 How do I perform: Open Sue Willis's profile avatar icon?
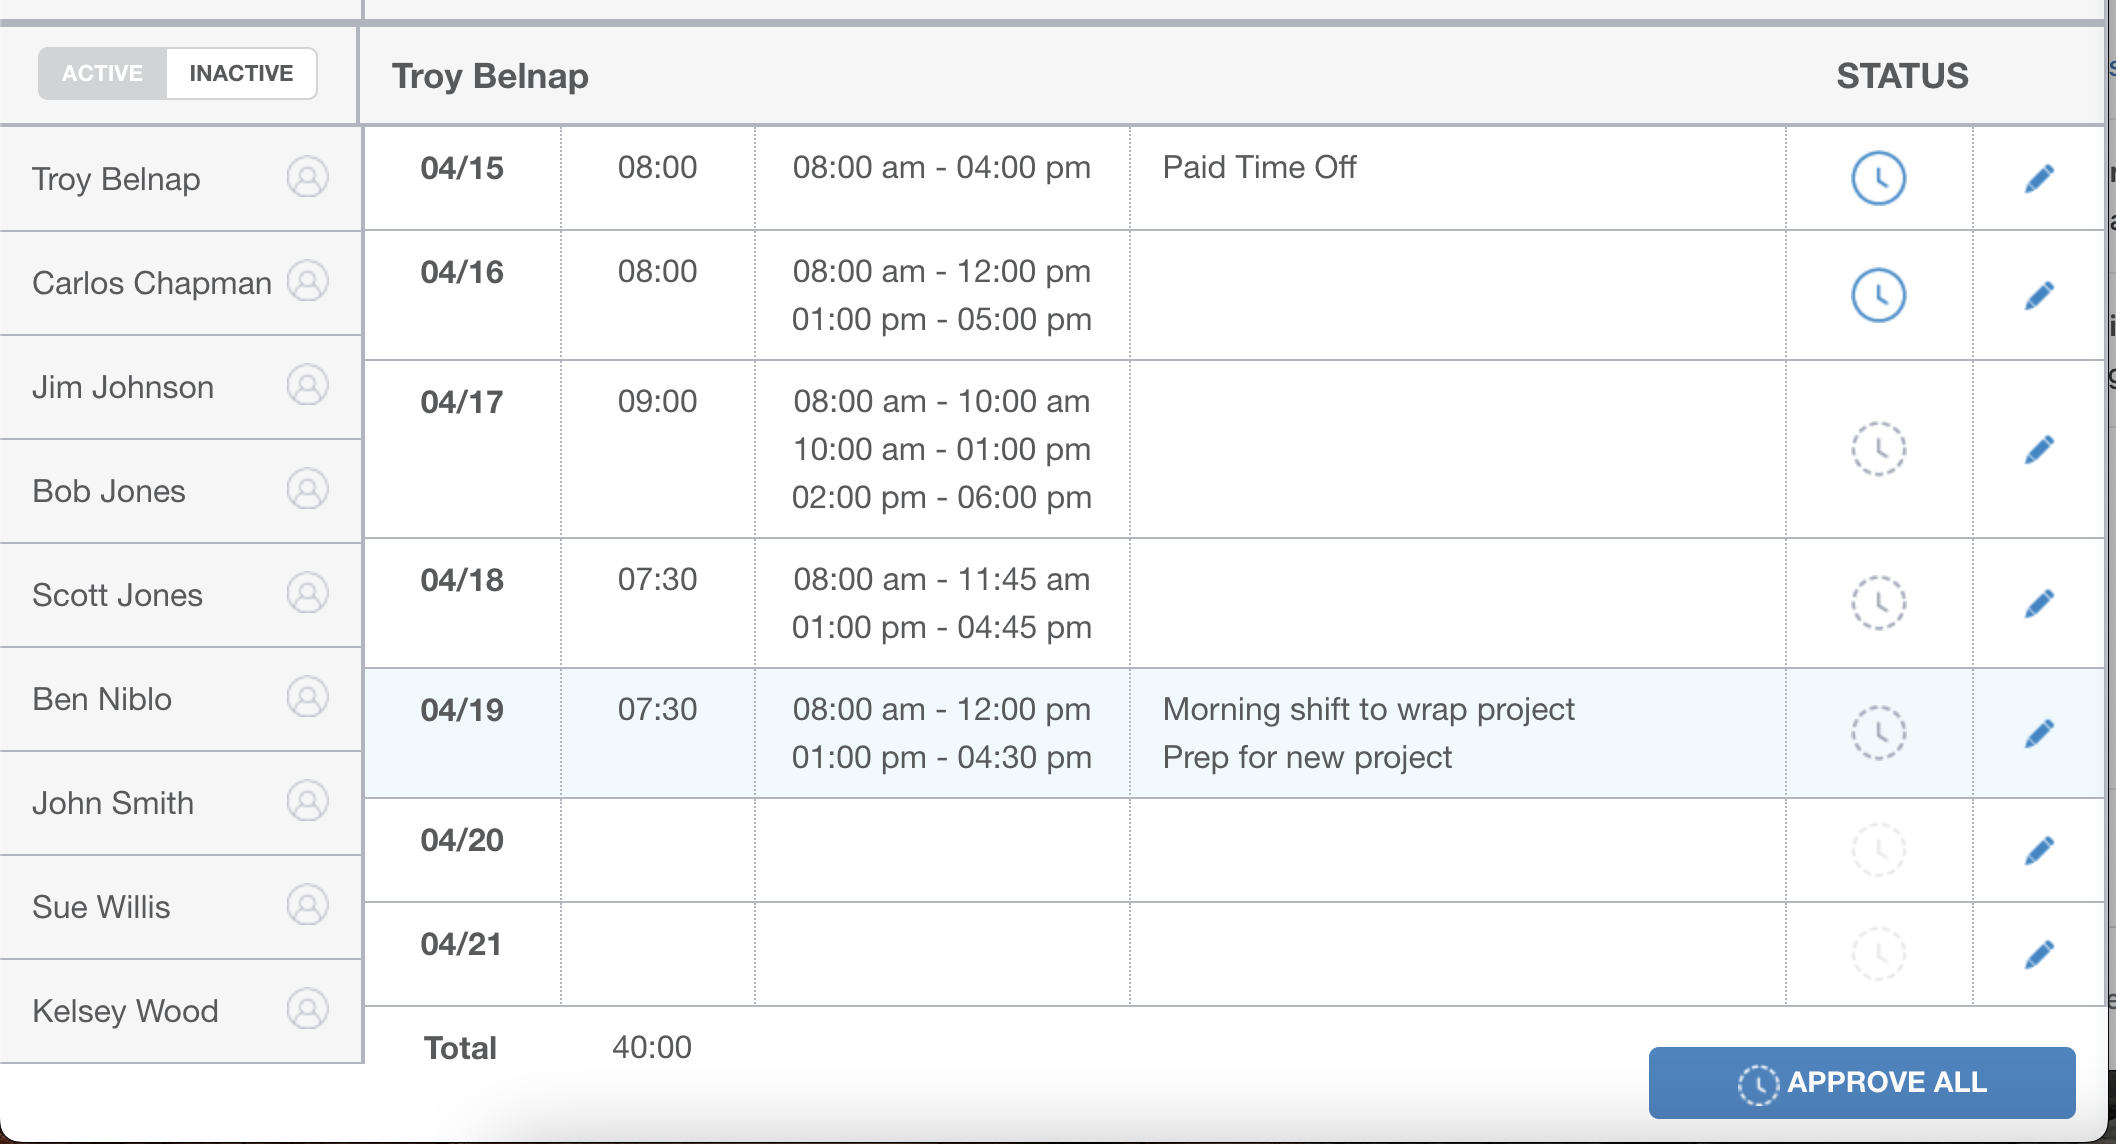[x=308, y=906]
